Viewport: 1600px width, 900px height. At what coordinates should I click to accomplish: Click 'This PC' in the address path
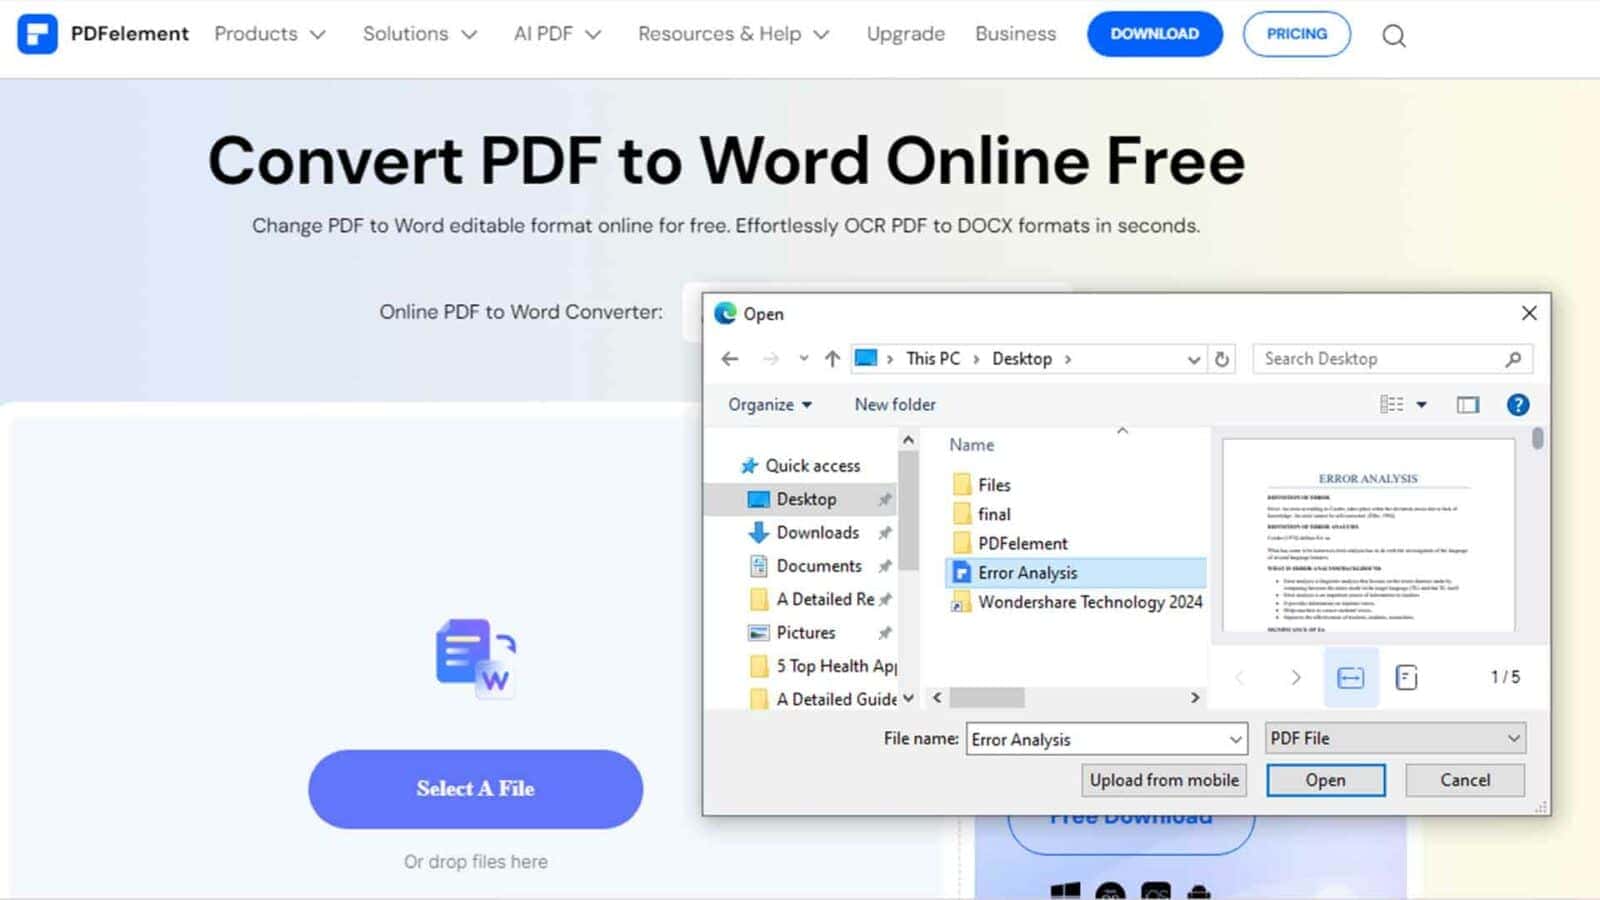pos(933,359)
